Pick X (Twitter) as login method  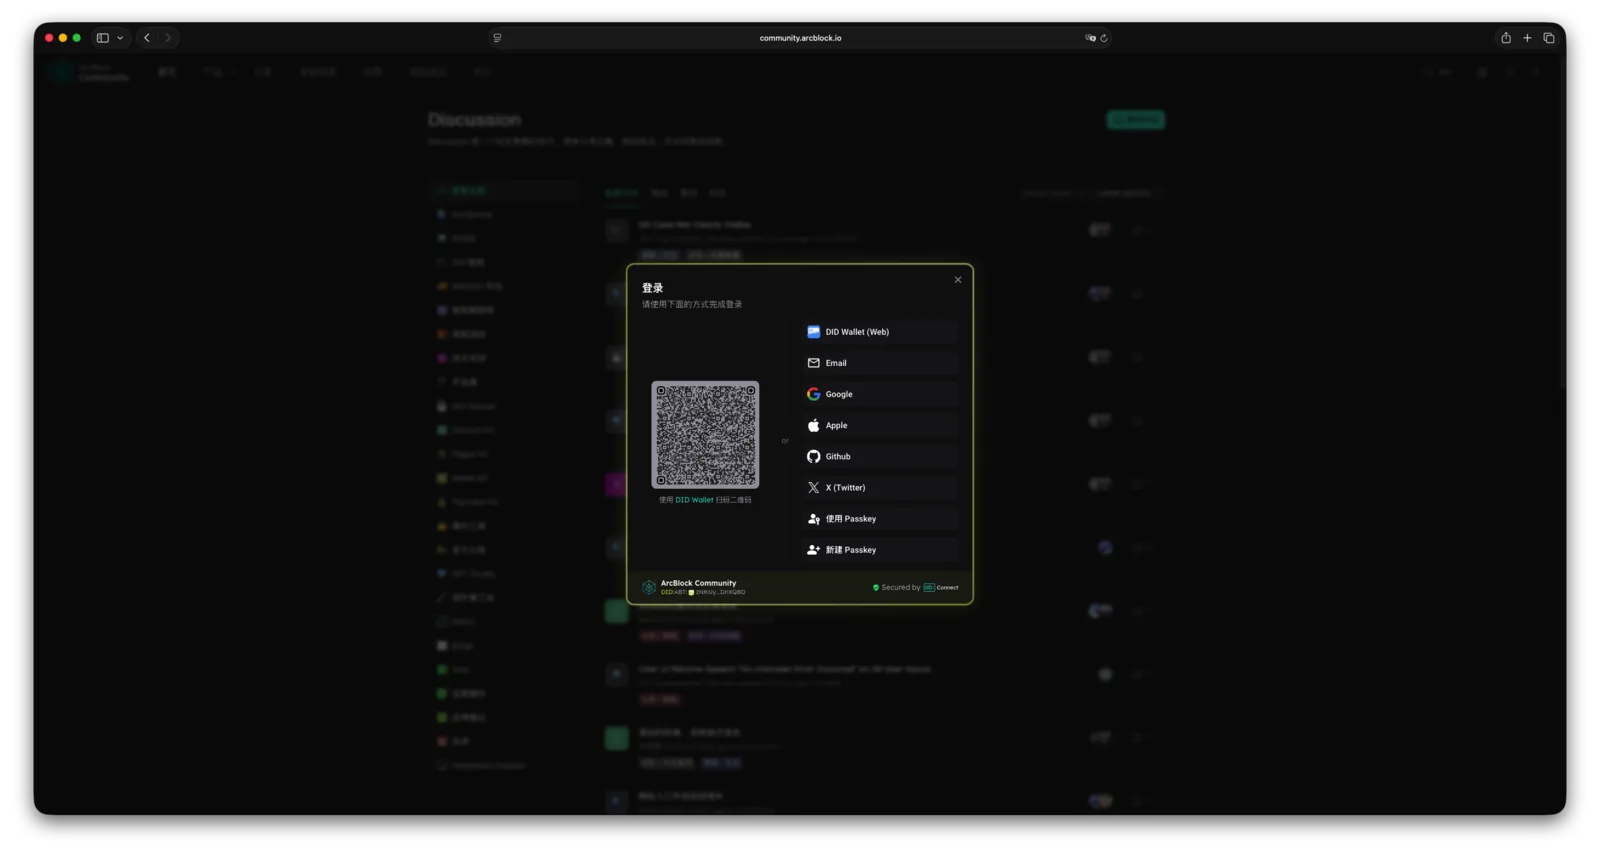coord(880,487)
